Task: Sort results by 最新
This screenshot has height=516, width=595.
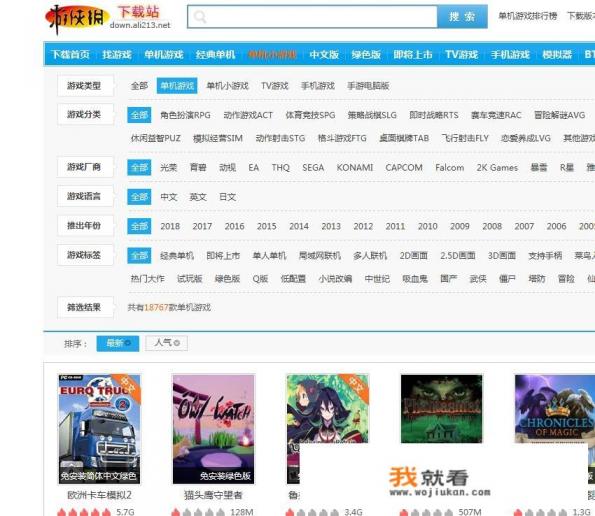Action: [x=118, y=343]
